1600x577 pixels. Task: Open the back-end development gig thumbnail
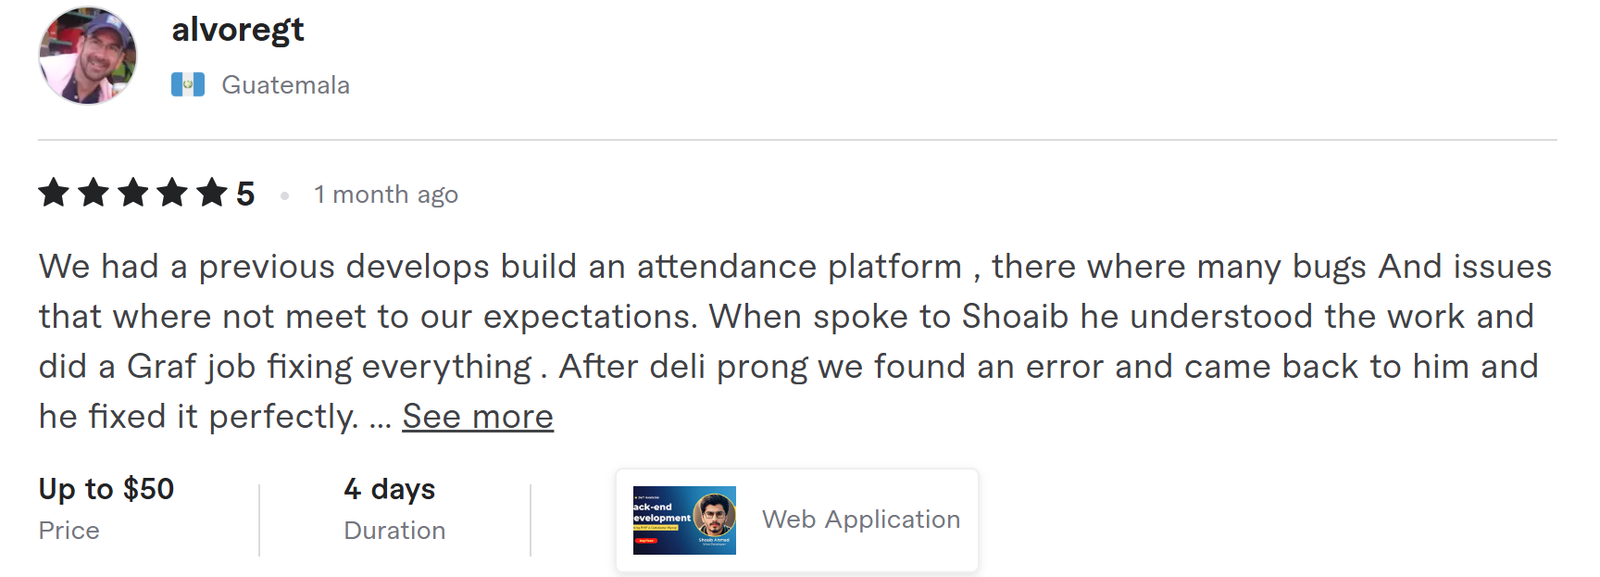point(684,520)
